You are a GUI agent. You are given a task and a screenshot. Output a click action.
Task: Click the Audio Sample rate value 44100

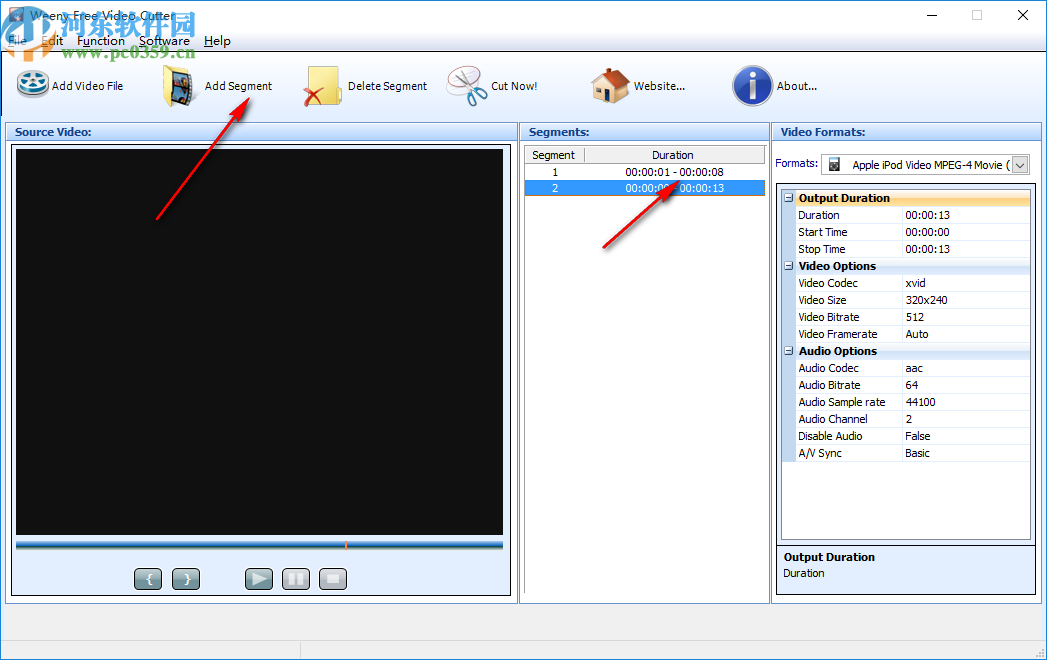920,402
